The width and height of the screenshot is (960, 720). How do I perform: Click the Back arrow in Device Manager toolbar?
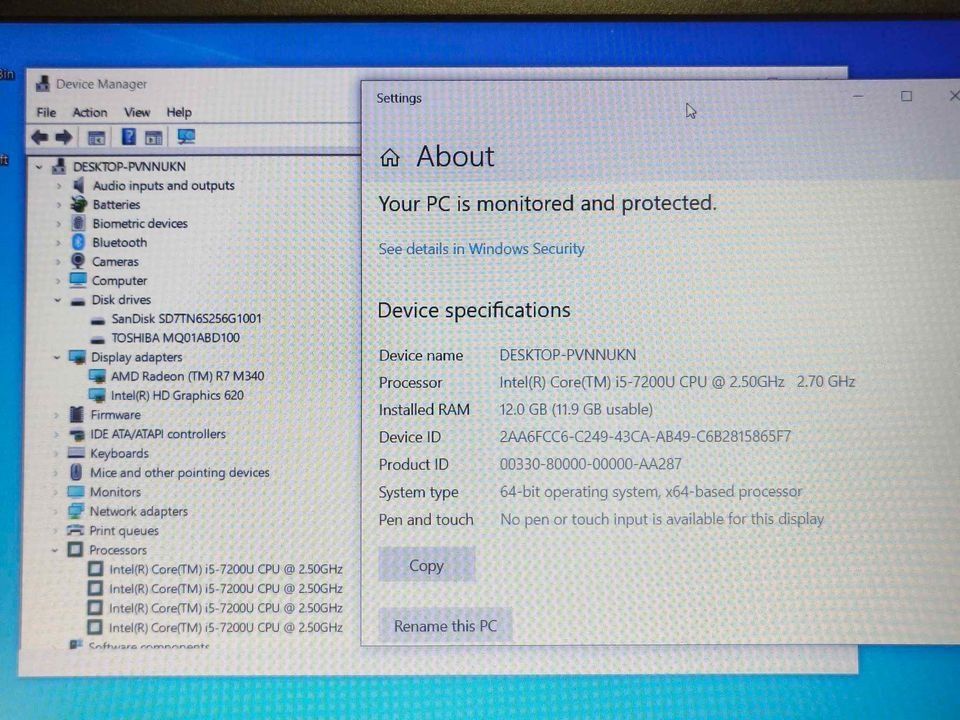click(38, 137)
